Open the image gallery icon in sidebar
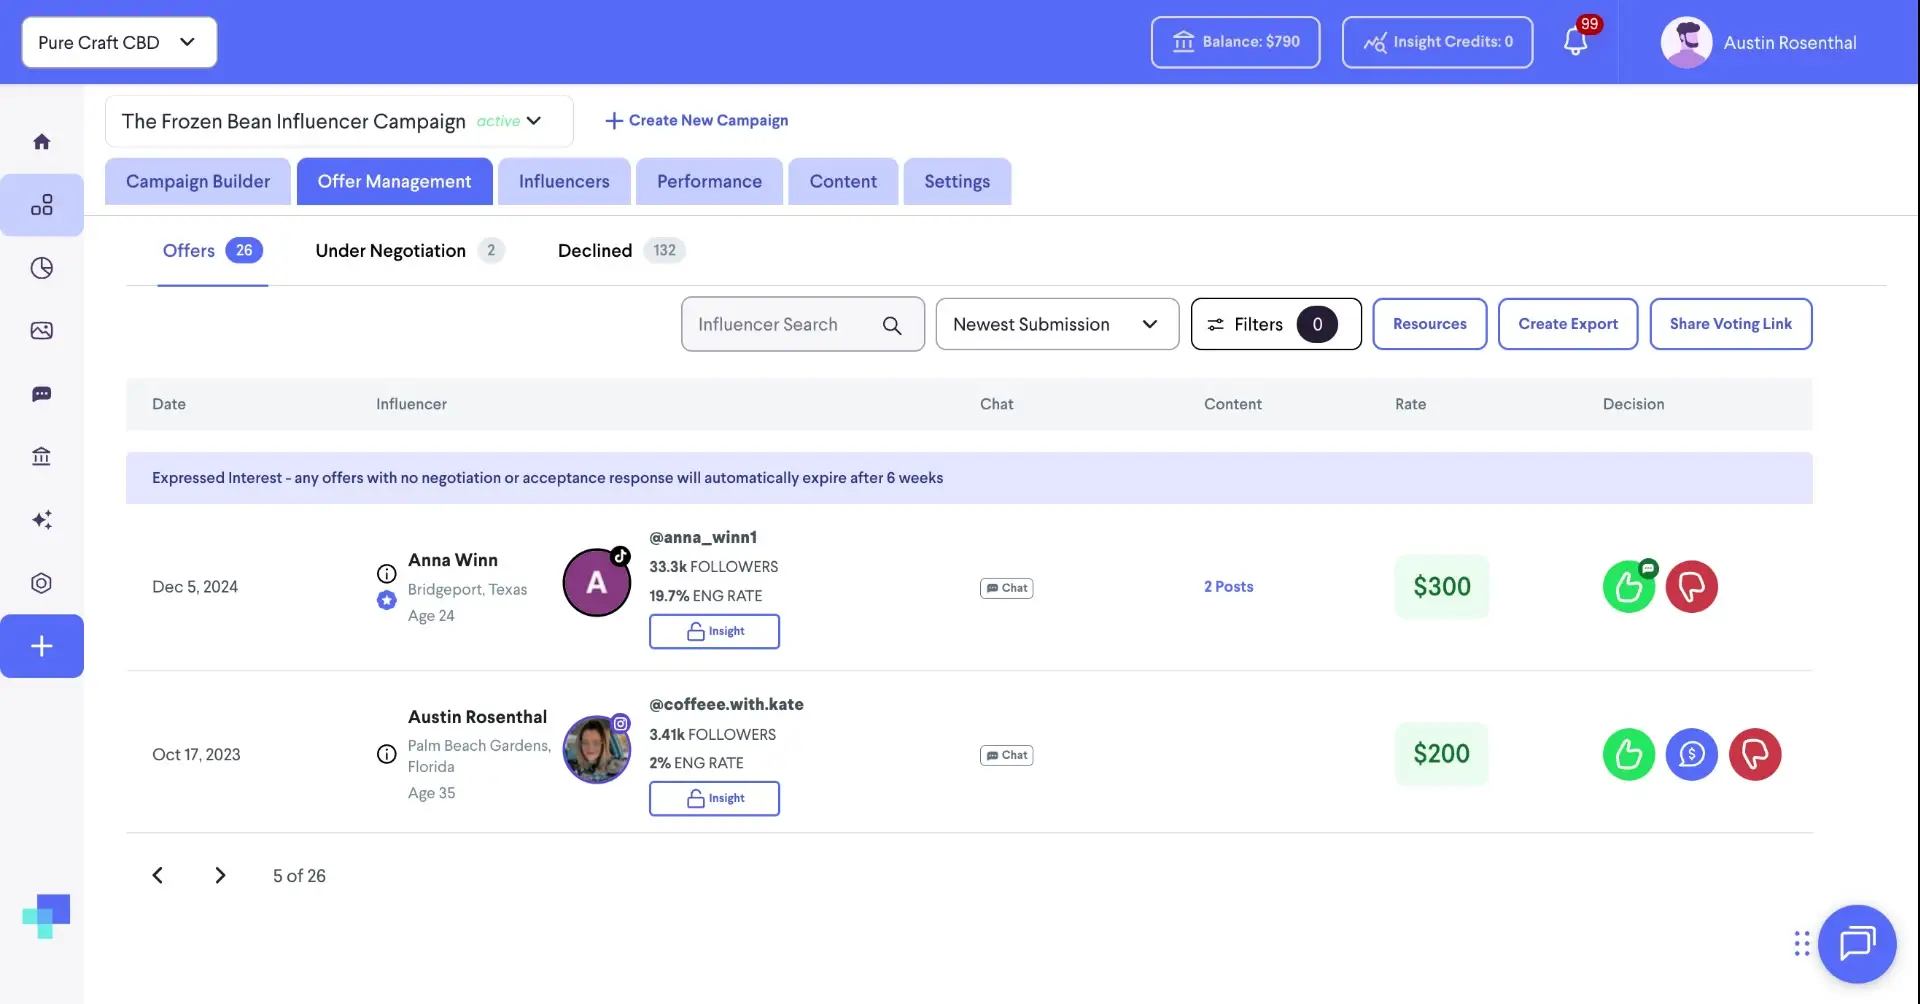1920x1004 pixels. (x=42, y=330)
